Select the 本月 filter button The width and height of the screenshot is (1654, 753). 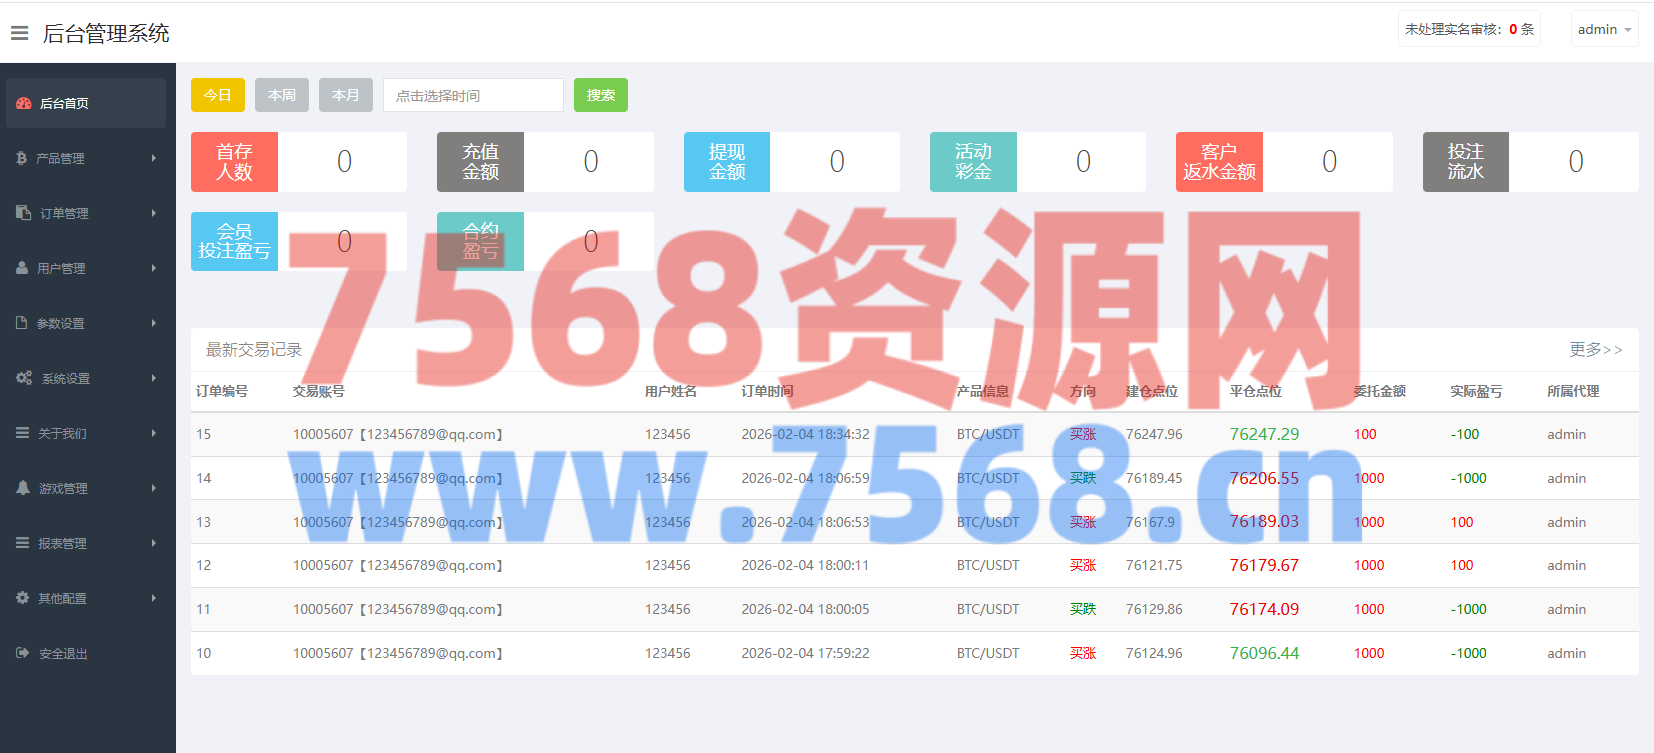(346, 95)
